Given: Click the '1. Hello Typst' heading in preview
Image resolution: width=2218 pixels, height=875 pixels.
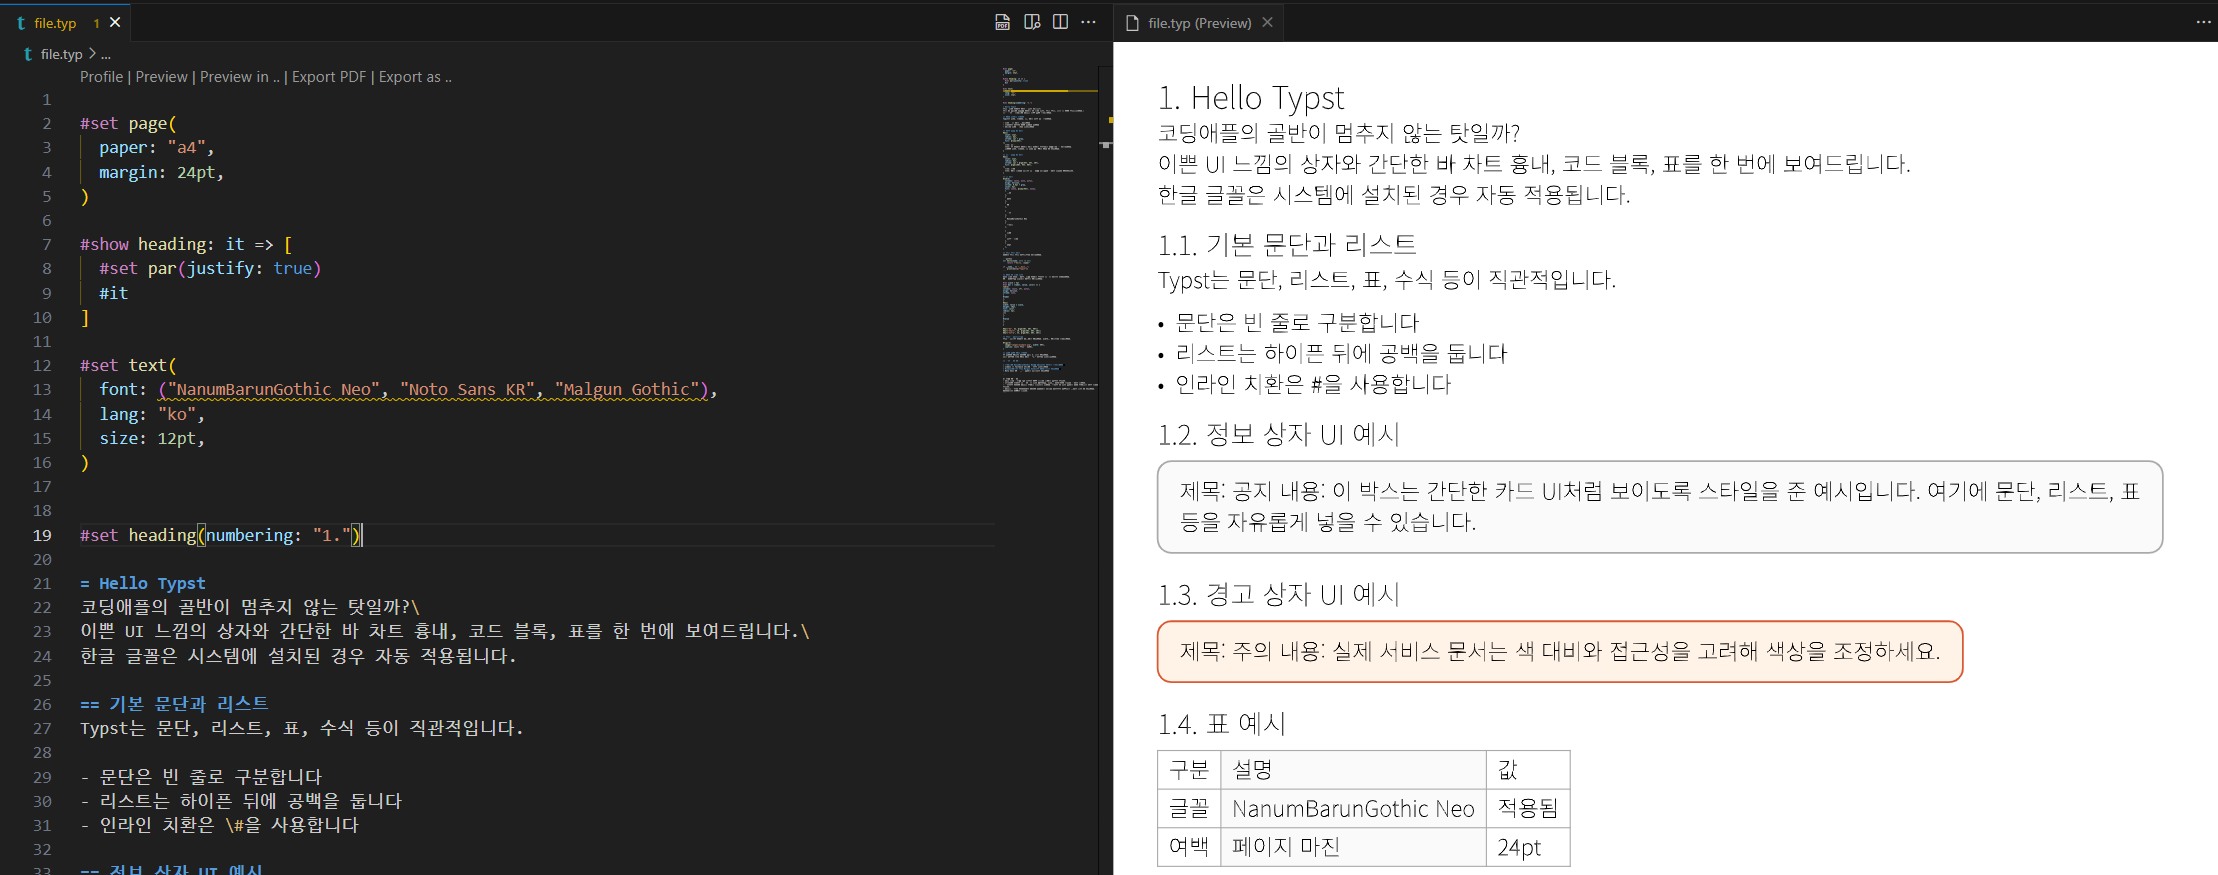Looking at the screenshot, I should (x=1251, y=98).
